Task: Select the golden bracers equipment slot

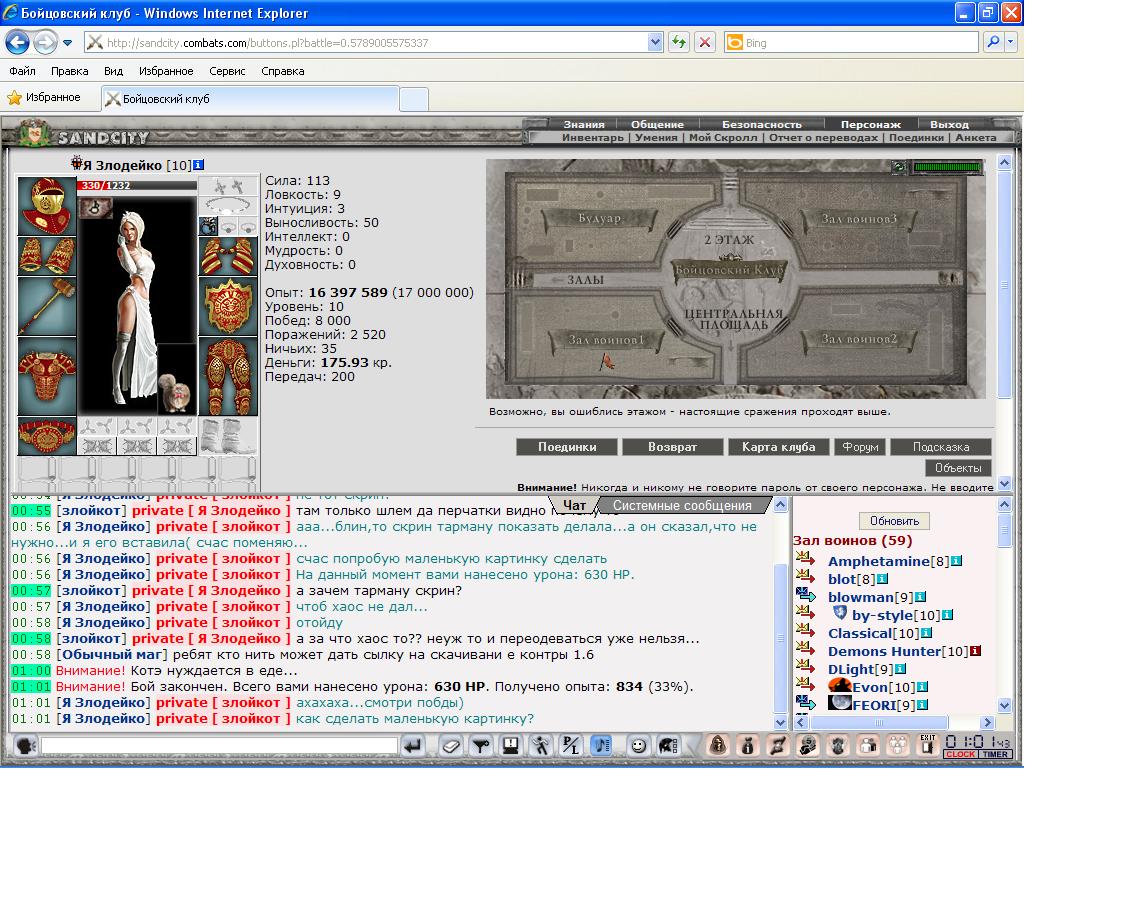Action: 47,255
